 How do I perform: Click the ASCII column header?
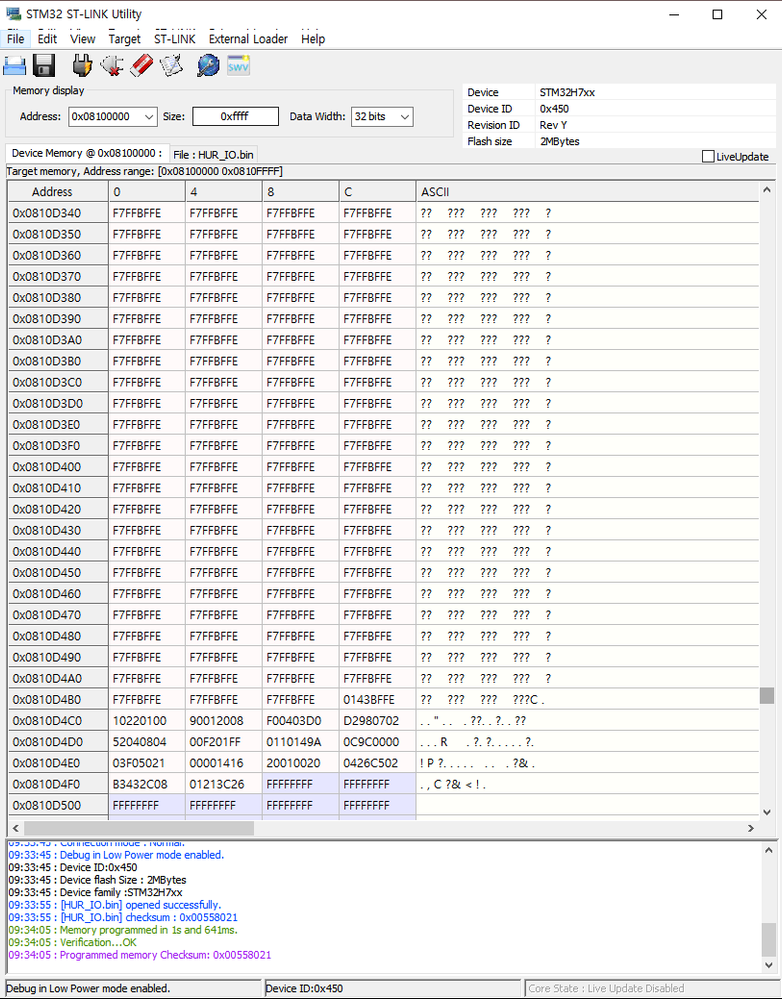pyautogui.click(x=587, y=192)
